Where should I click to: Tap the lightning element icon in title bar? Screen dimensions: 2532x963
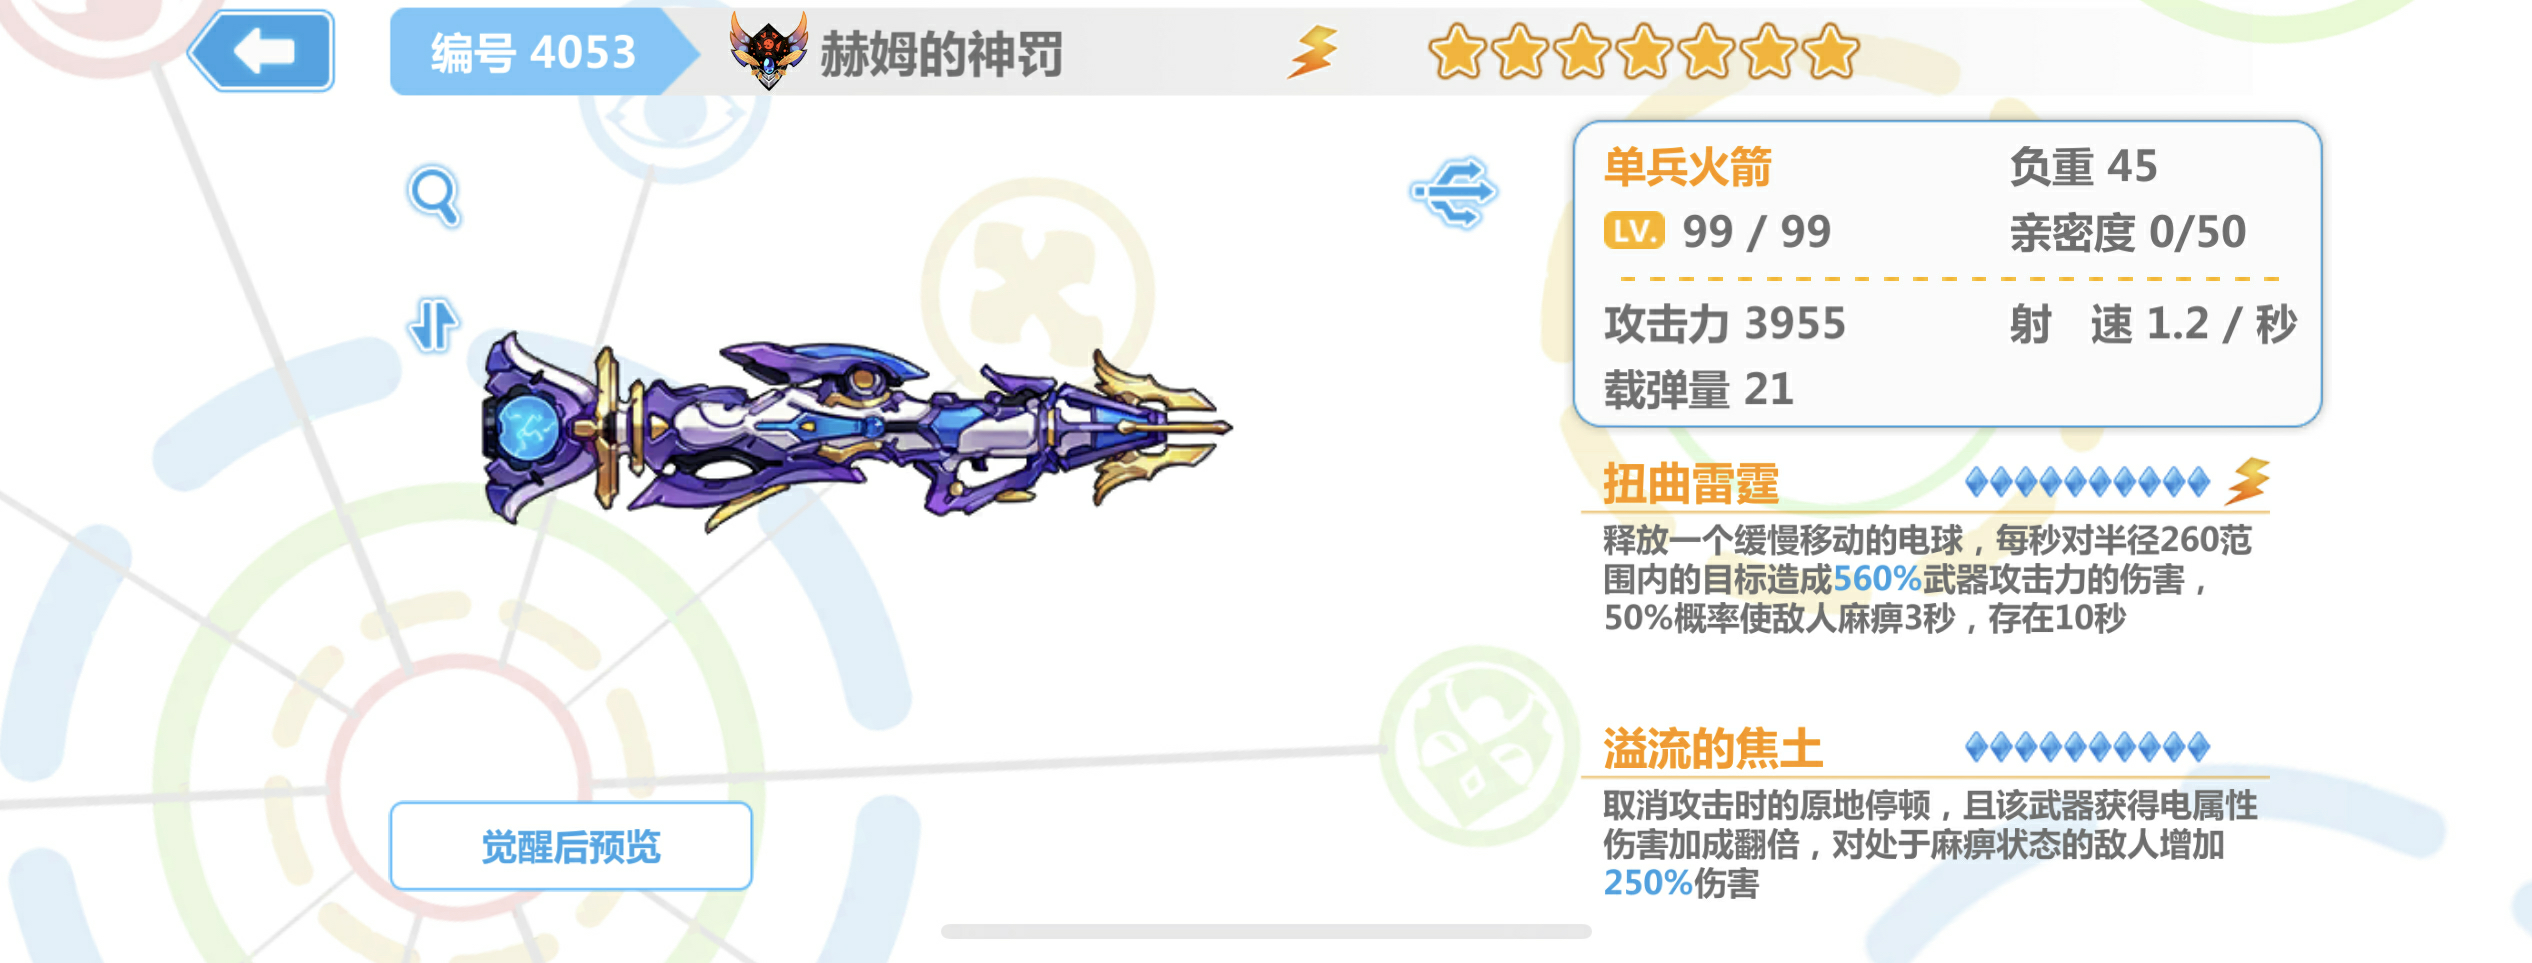(1313, 52)
